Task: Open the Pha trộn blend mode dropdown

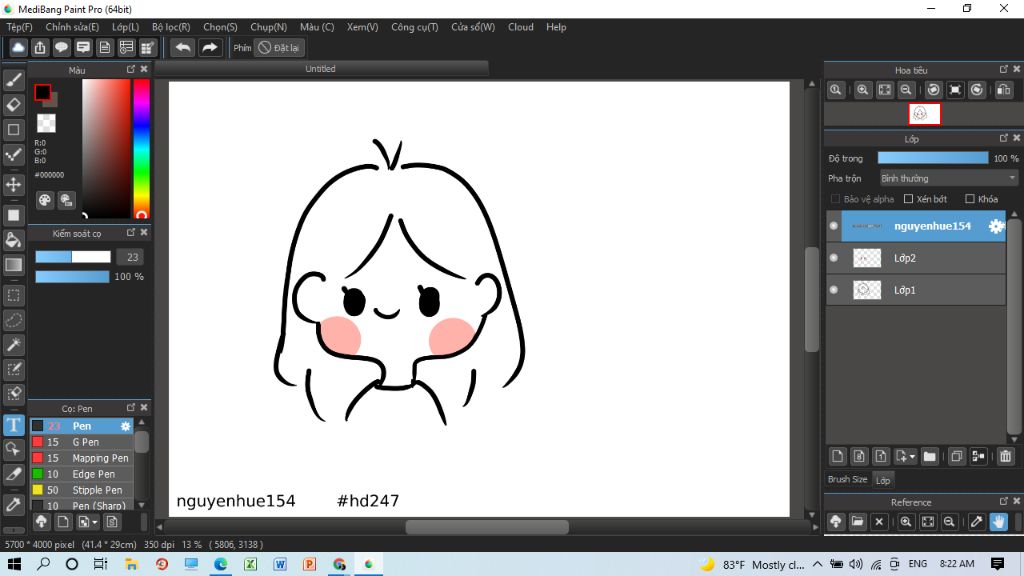Action: 948,178
